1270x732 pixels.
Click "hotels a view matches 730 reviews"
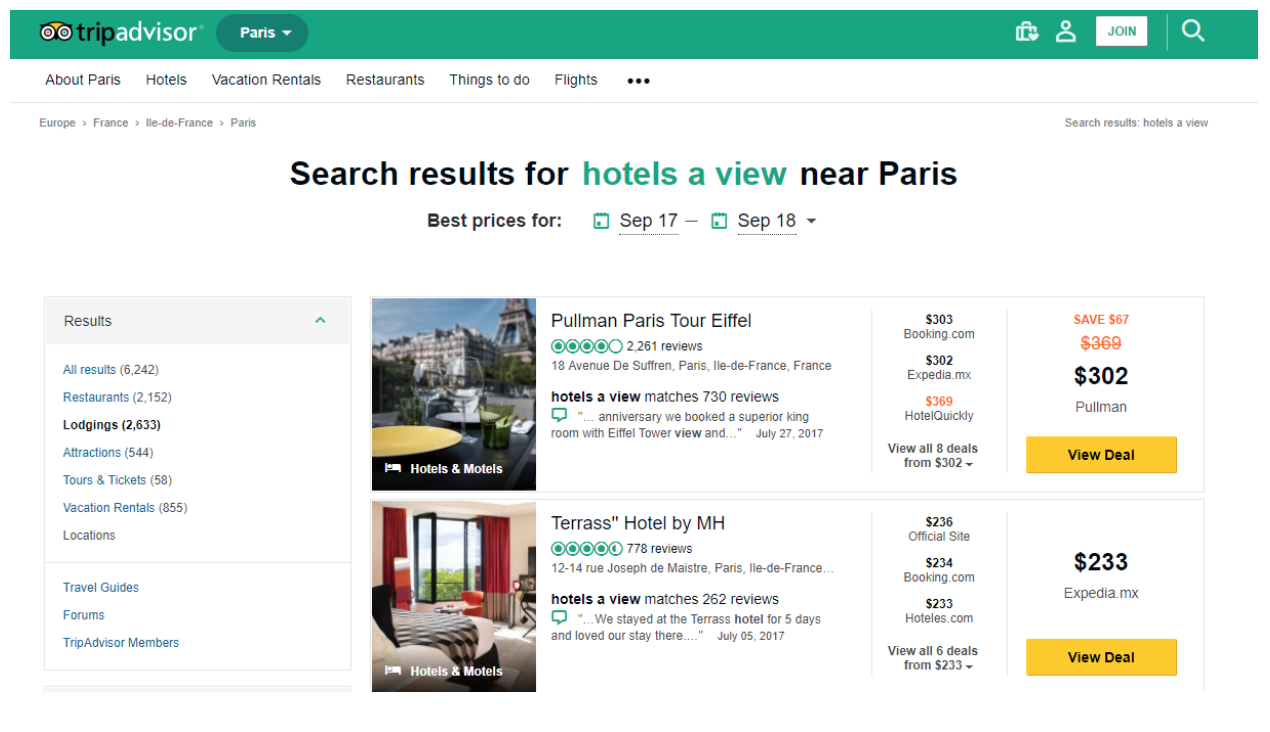tap(665, 397)
